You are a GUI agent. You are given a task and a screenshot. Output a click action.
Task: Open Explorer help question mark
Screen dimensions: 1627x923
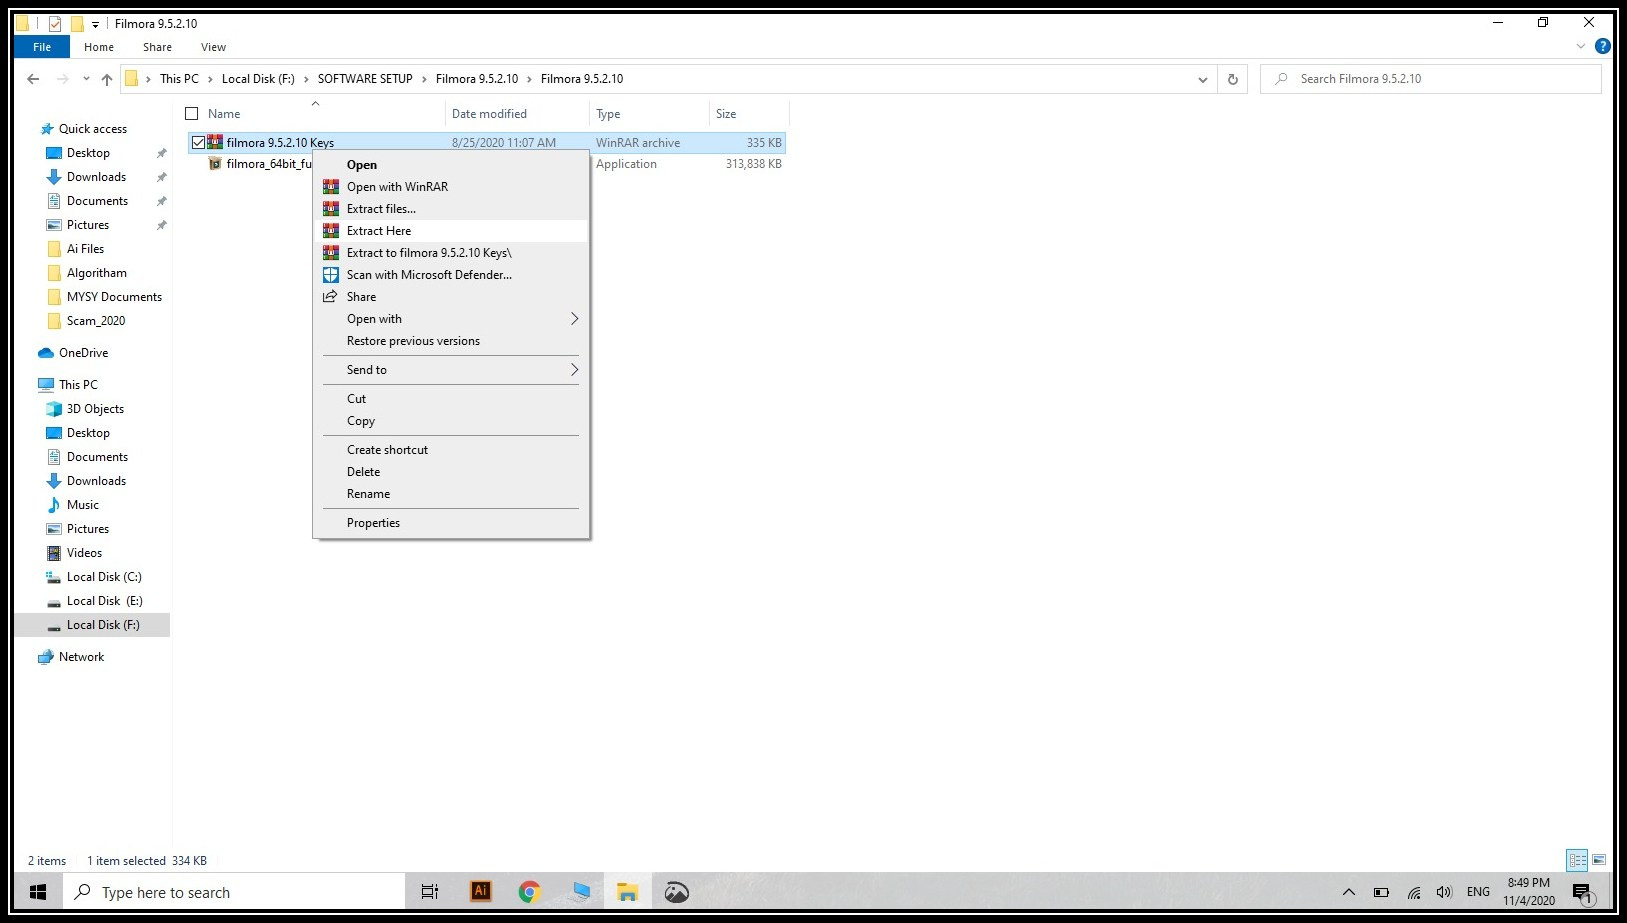click(1603, 46)
